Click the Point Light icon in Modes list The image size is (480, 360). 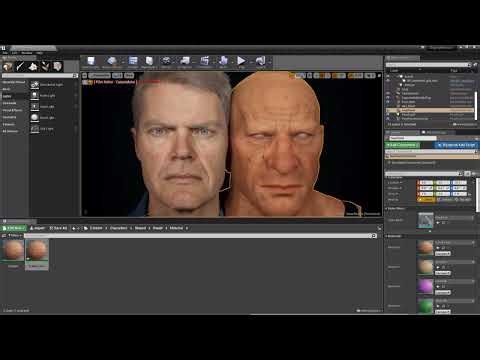pos(35,96)
